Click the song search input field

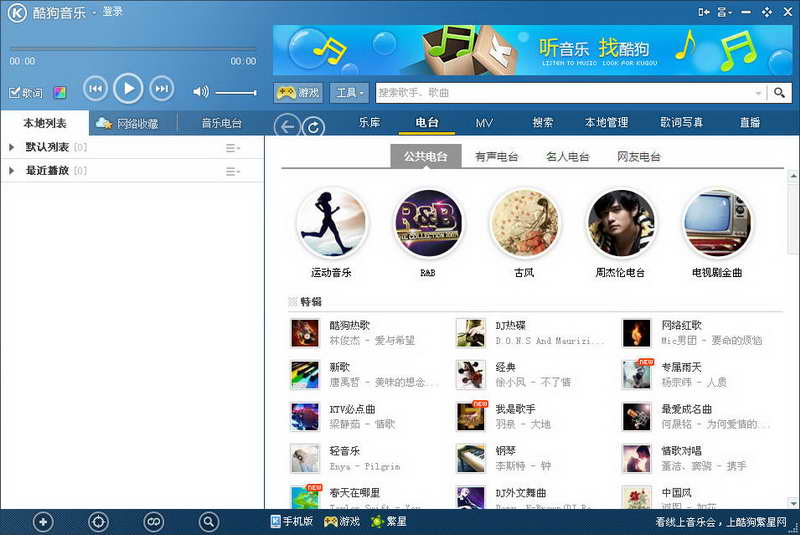coord(564,92)
